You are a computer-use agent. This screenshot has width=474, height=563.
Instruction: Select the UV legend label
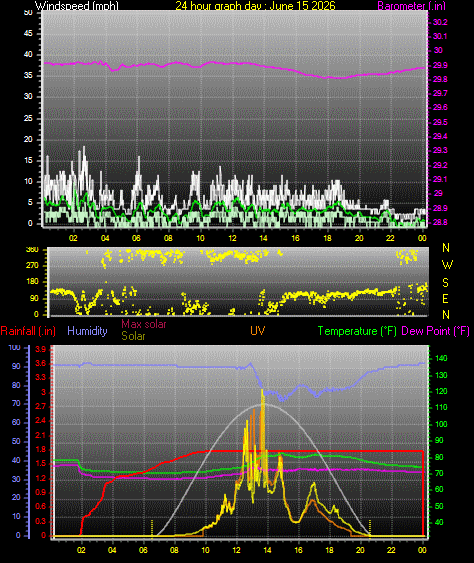click(257, 331)
